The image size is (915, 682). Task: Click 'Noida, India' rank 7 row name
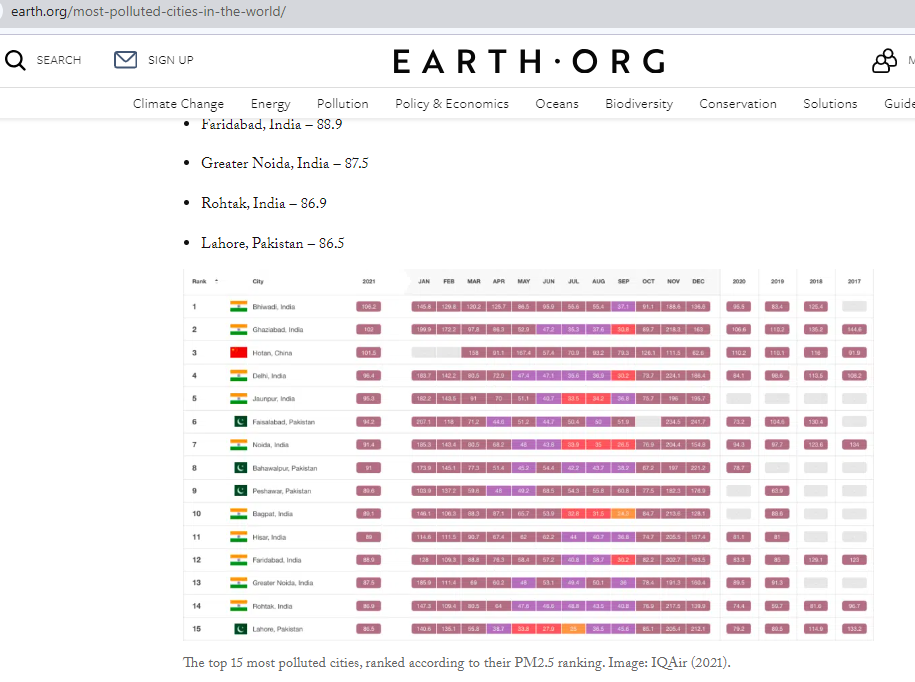[x=270, y=445]
